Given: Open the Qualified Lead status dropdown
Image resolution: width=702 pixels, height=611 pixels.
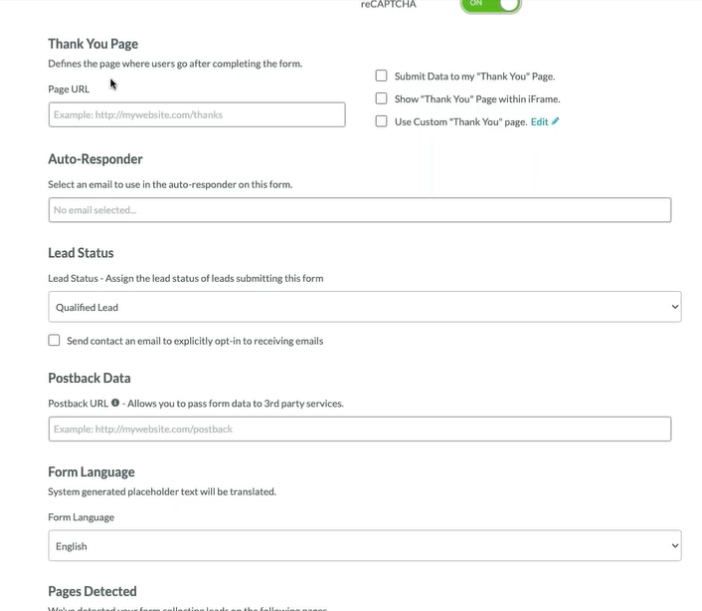Looking at the screenshot, I should pos(364,308).
